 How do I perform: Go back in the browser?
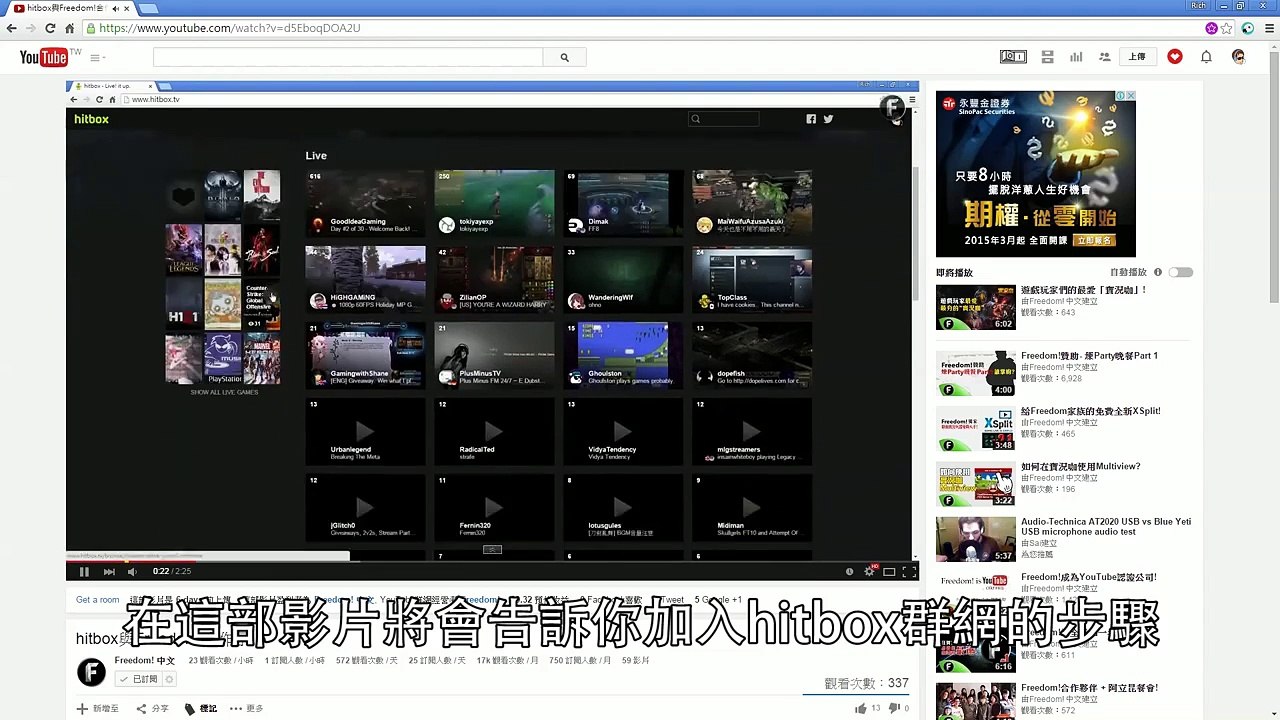[12, 28]
